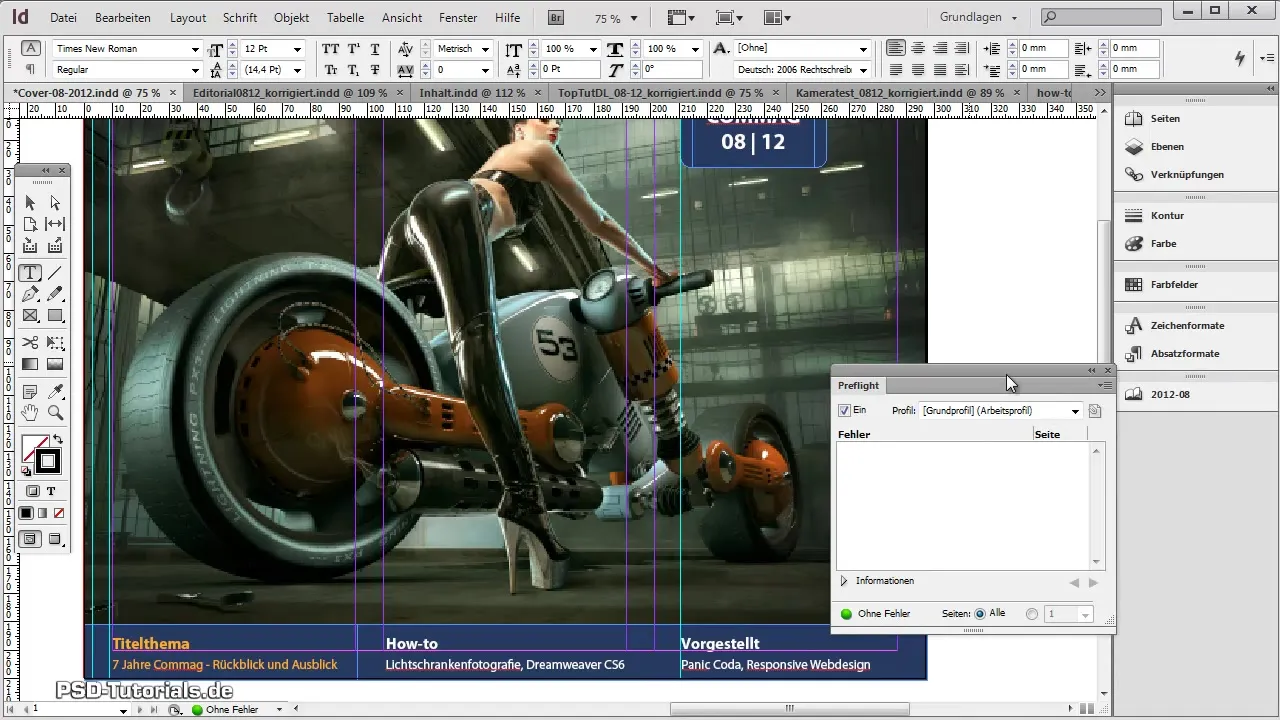Expand the Informationen section

pyautogui.click(x=843, y=581)
